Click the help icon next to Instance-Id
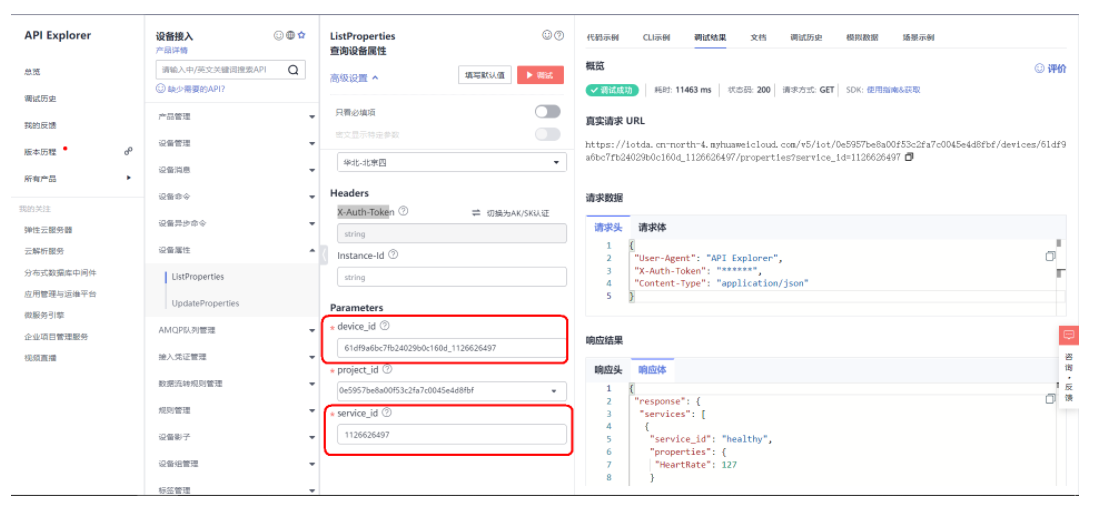 [393, 255]
